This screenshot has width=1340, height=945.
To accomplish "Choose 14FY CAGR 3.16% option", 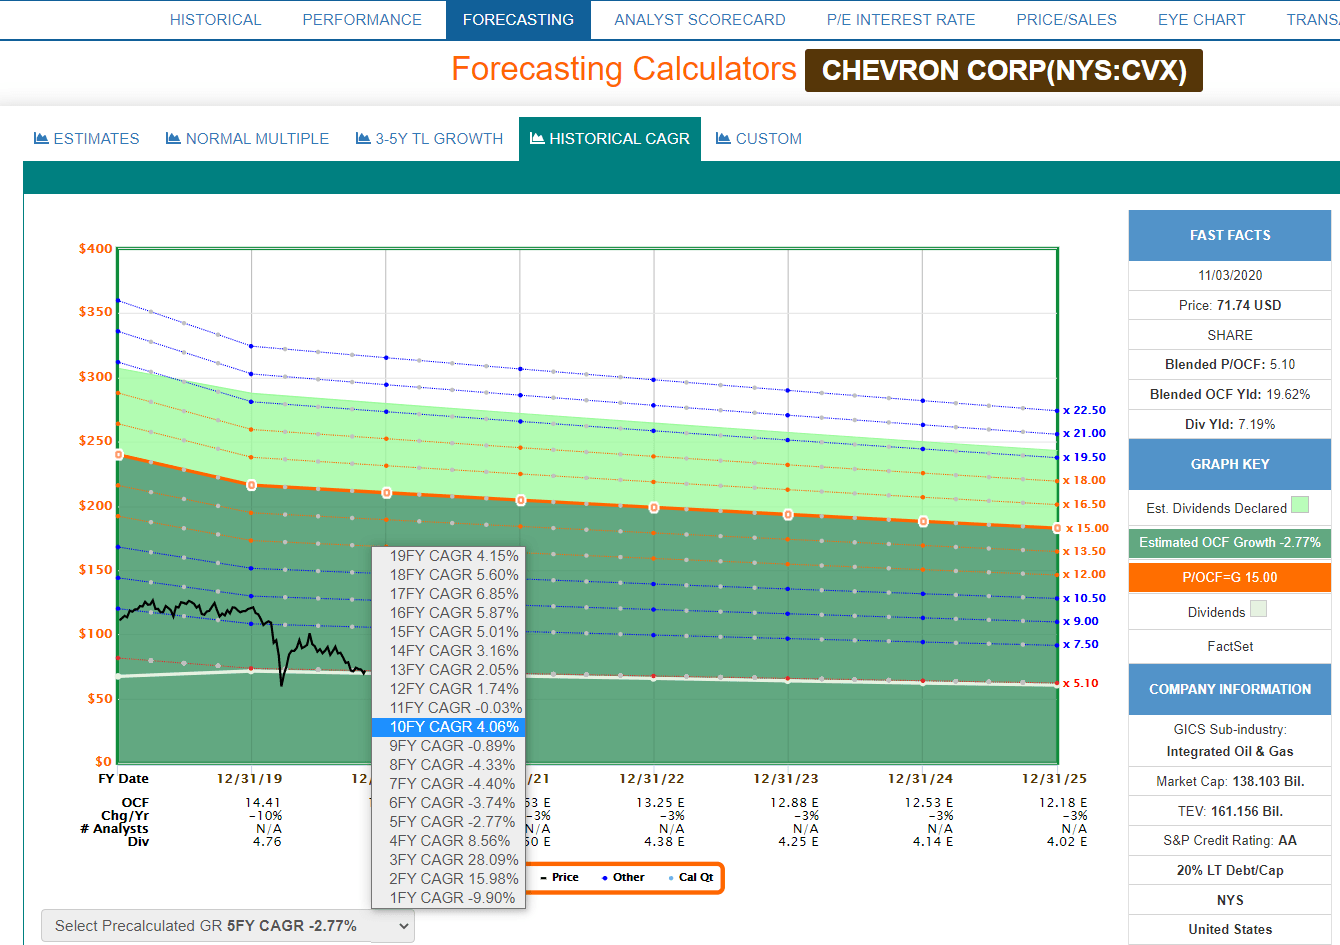I will 448,651.
